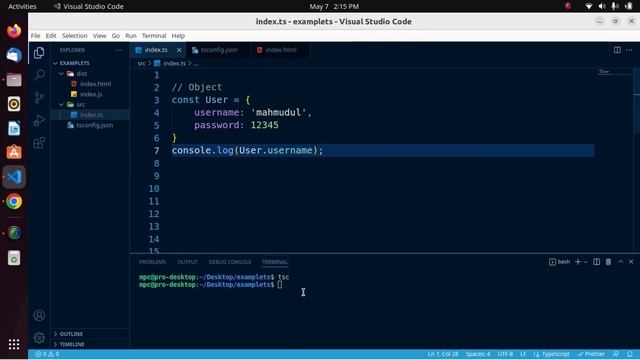Split the editor to the right

[617, 50]
